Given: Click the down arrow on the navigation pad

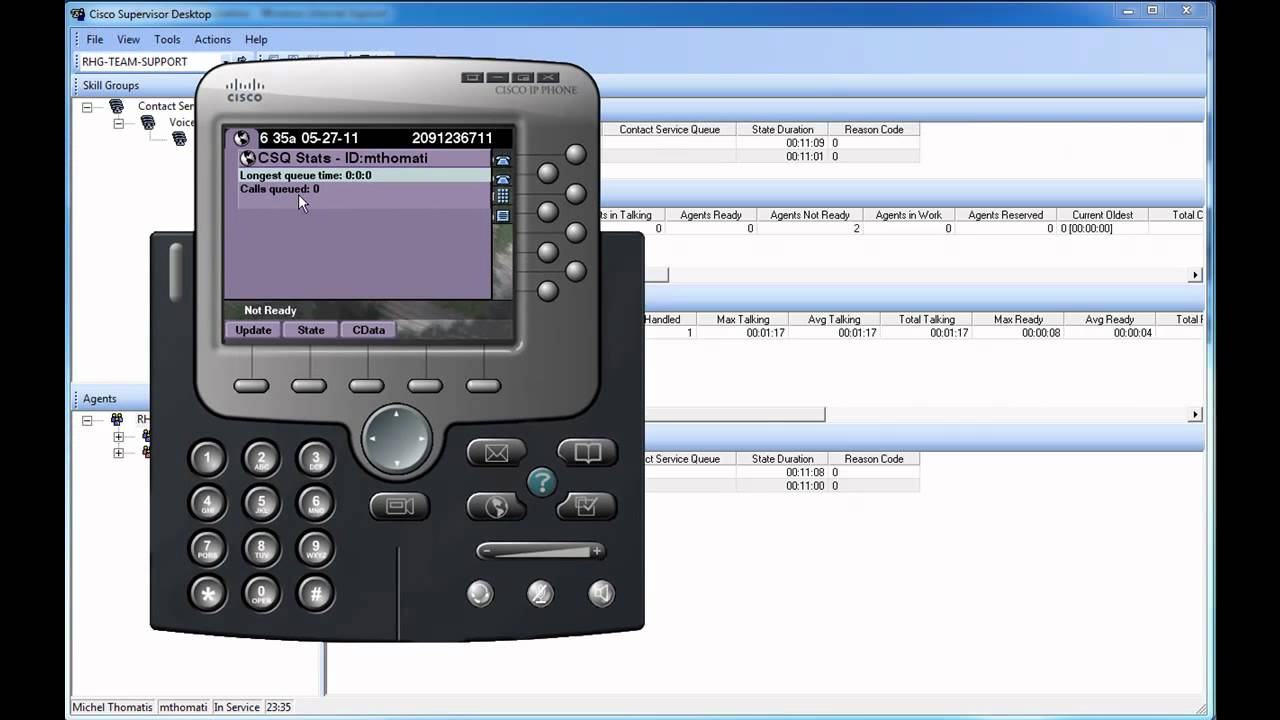Looking at the screenshot, I should click(x=397, y=464).
